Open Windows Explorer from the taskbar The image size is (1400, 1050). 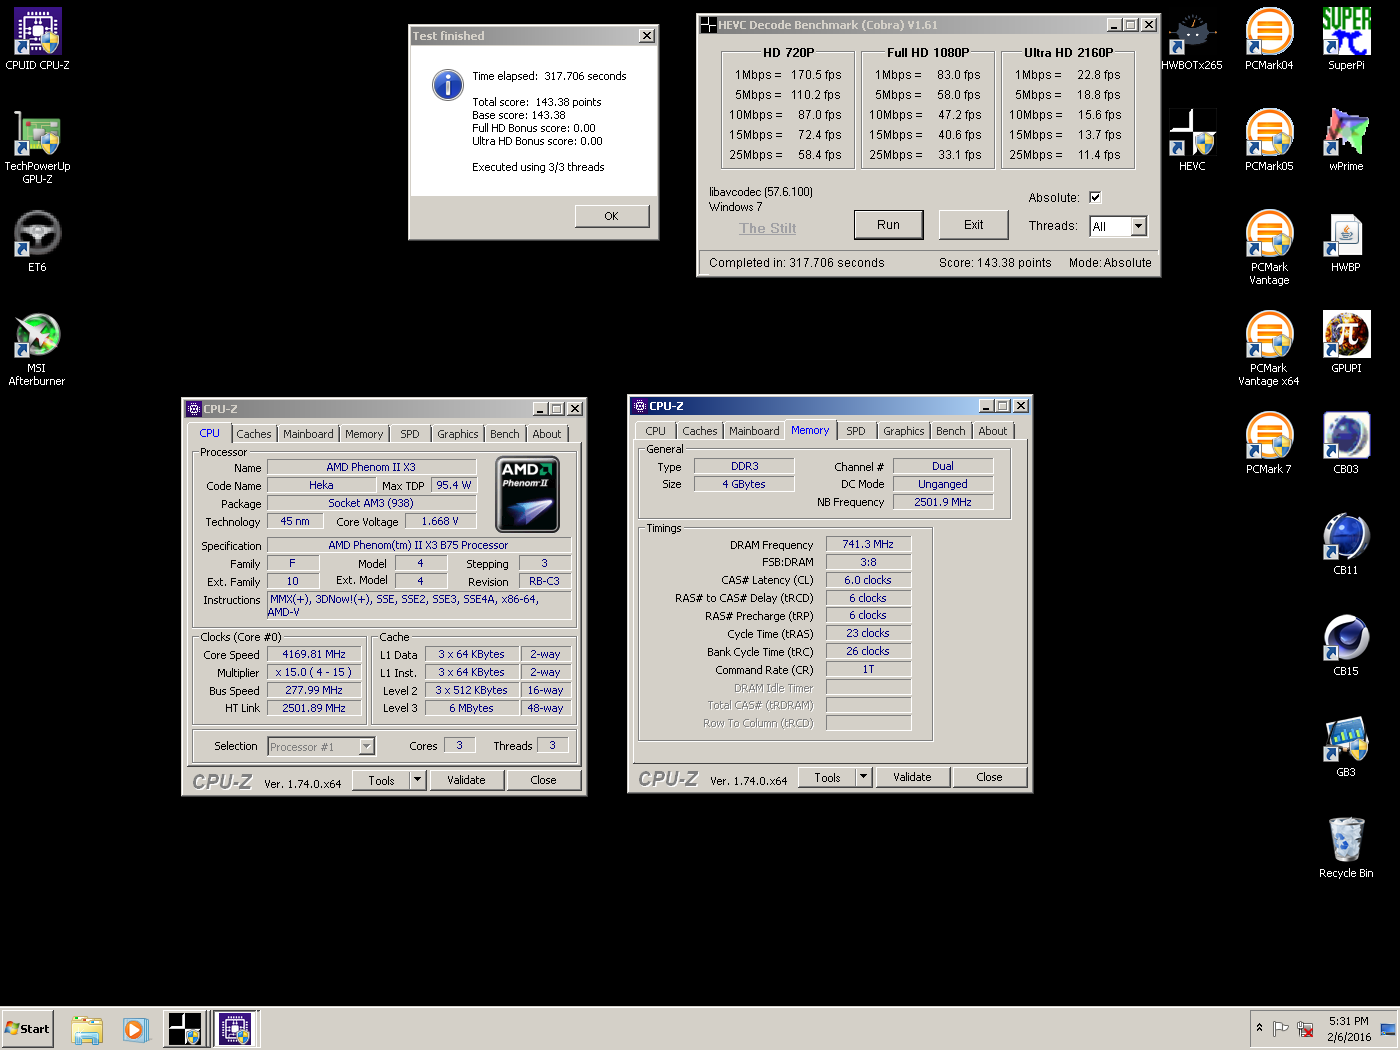click(87, 1029)
